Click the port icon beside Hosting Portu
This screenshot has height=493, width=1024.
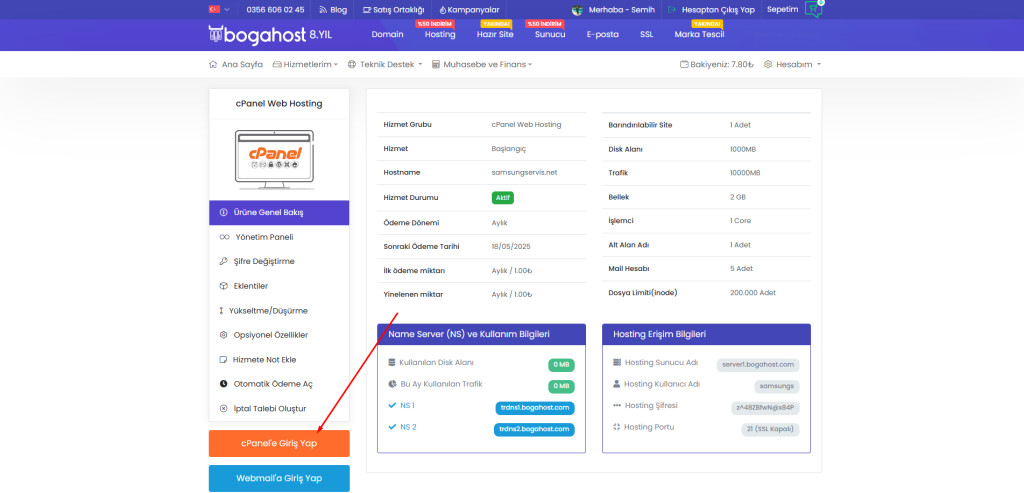[x=617, y=427]
